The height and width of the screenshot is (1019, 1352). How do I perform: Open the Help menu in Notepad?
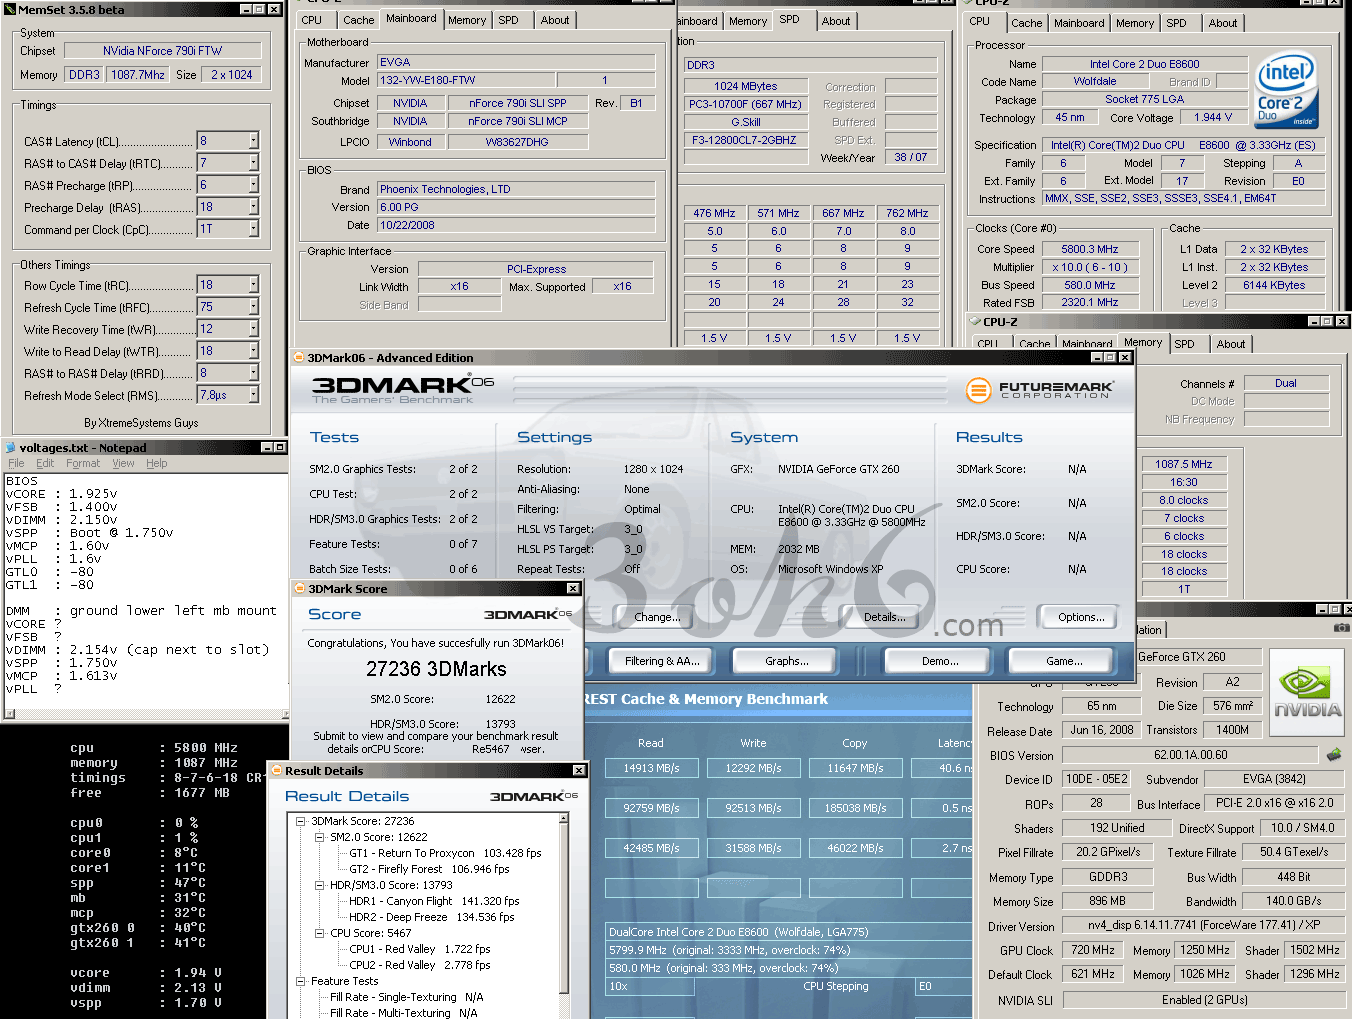point(157,464)
